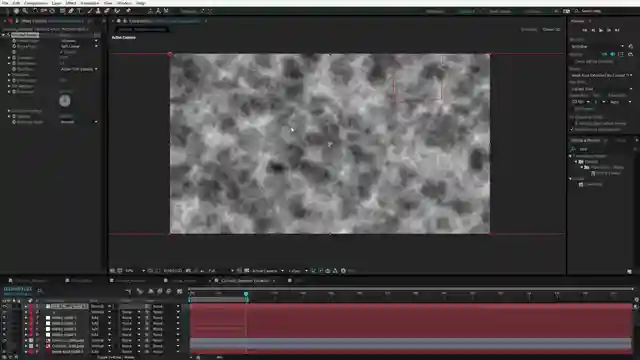Open the Layer menu
Viewport: 640px width, 360px height.
pos(56,3)
